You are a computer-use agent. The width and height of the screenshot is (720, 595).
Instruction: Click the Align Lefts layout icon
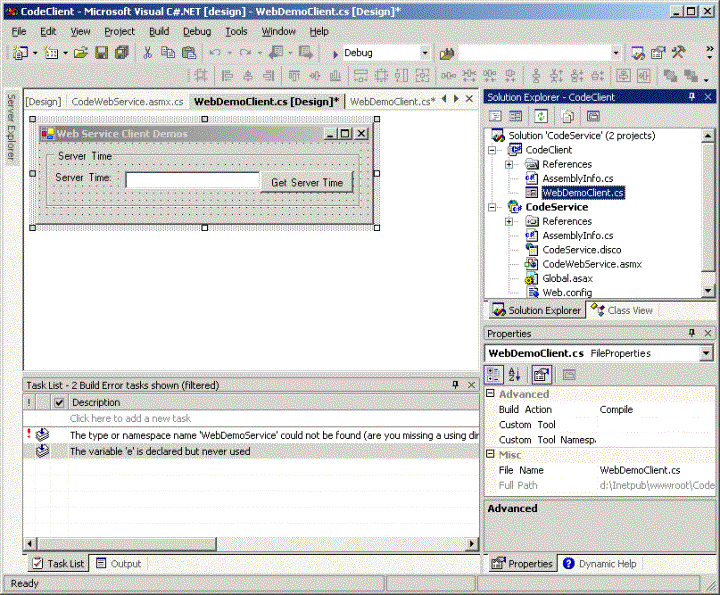pyautogui.click(x=227, y=75)
